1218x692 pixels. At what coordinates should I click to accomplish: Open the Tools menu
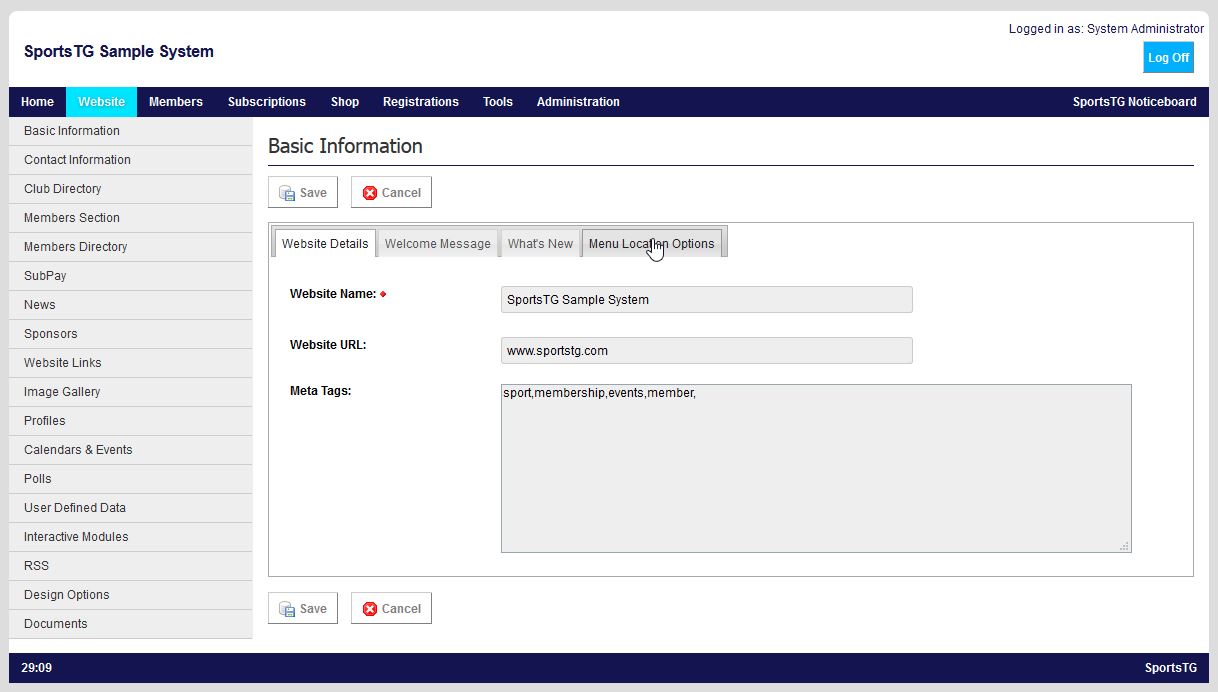[x=498, y=102]
